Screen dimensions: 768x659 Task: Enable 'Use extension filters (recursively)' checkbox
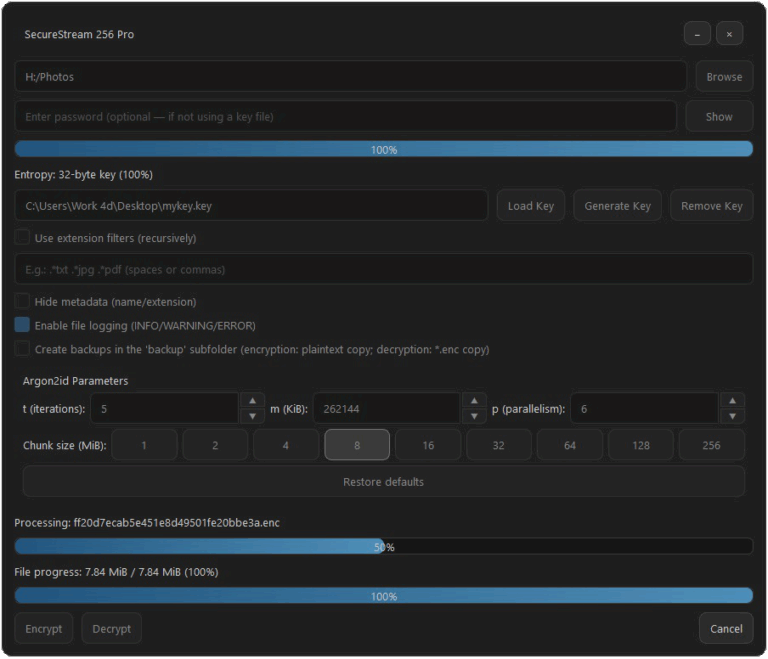[x=22, y=238]
